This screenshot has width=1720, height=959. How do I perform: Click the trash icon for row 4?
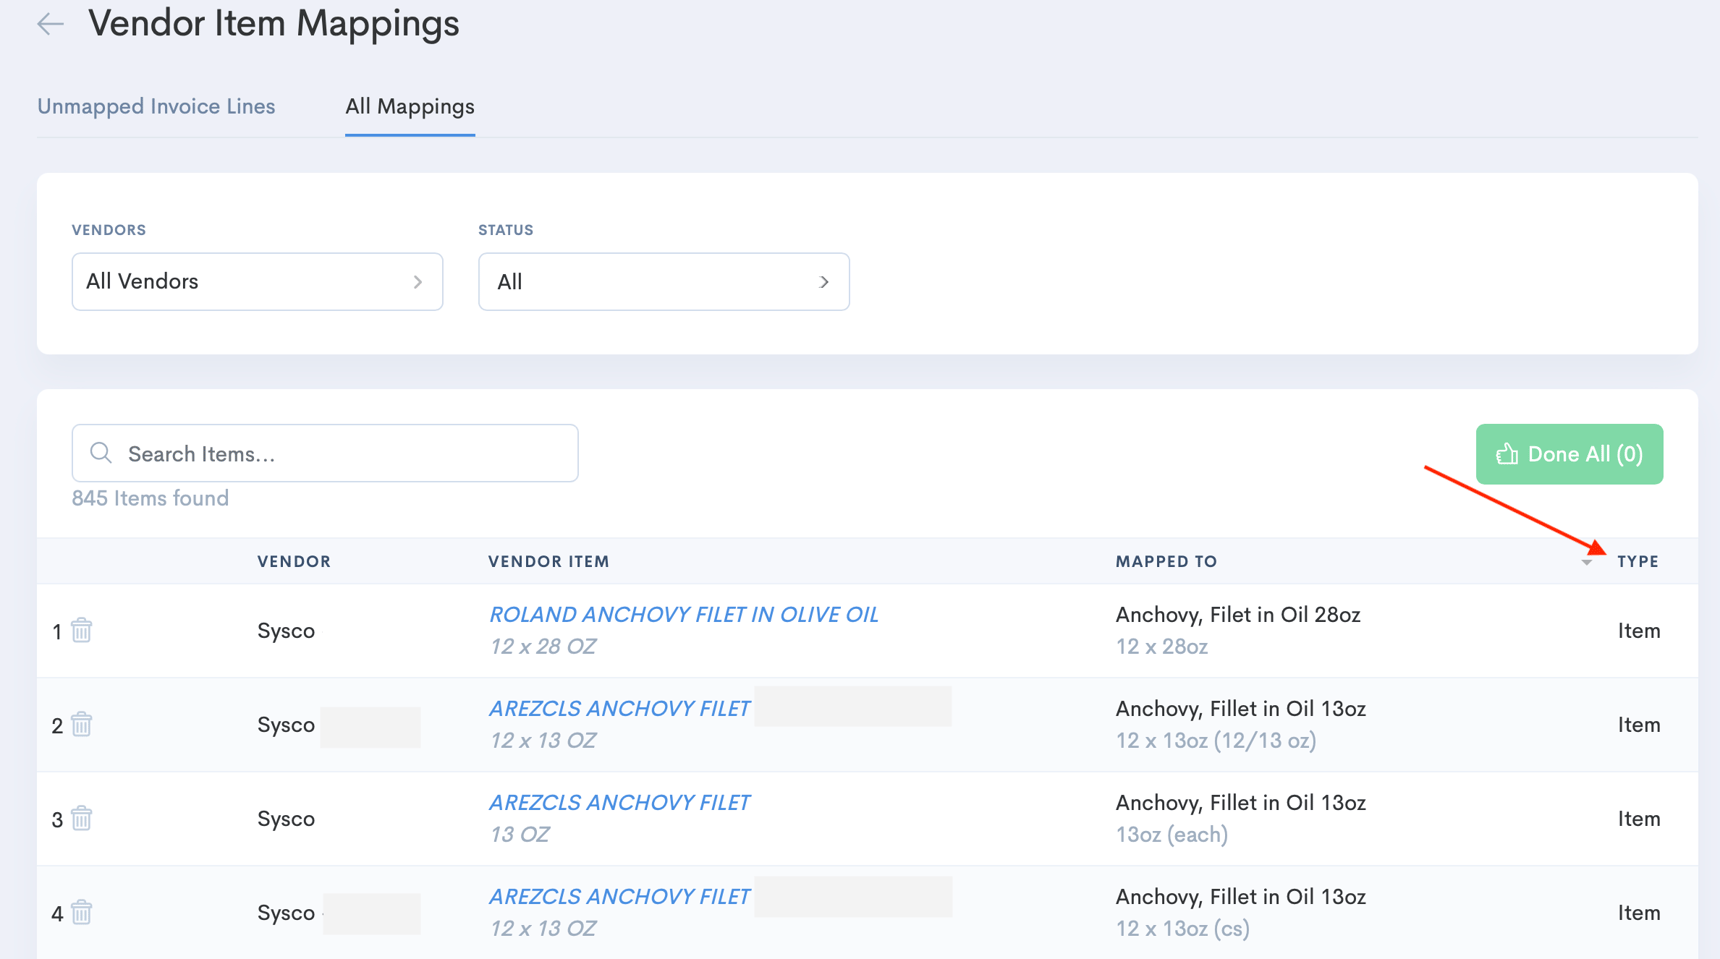[x=82, y=912]
